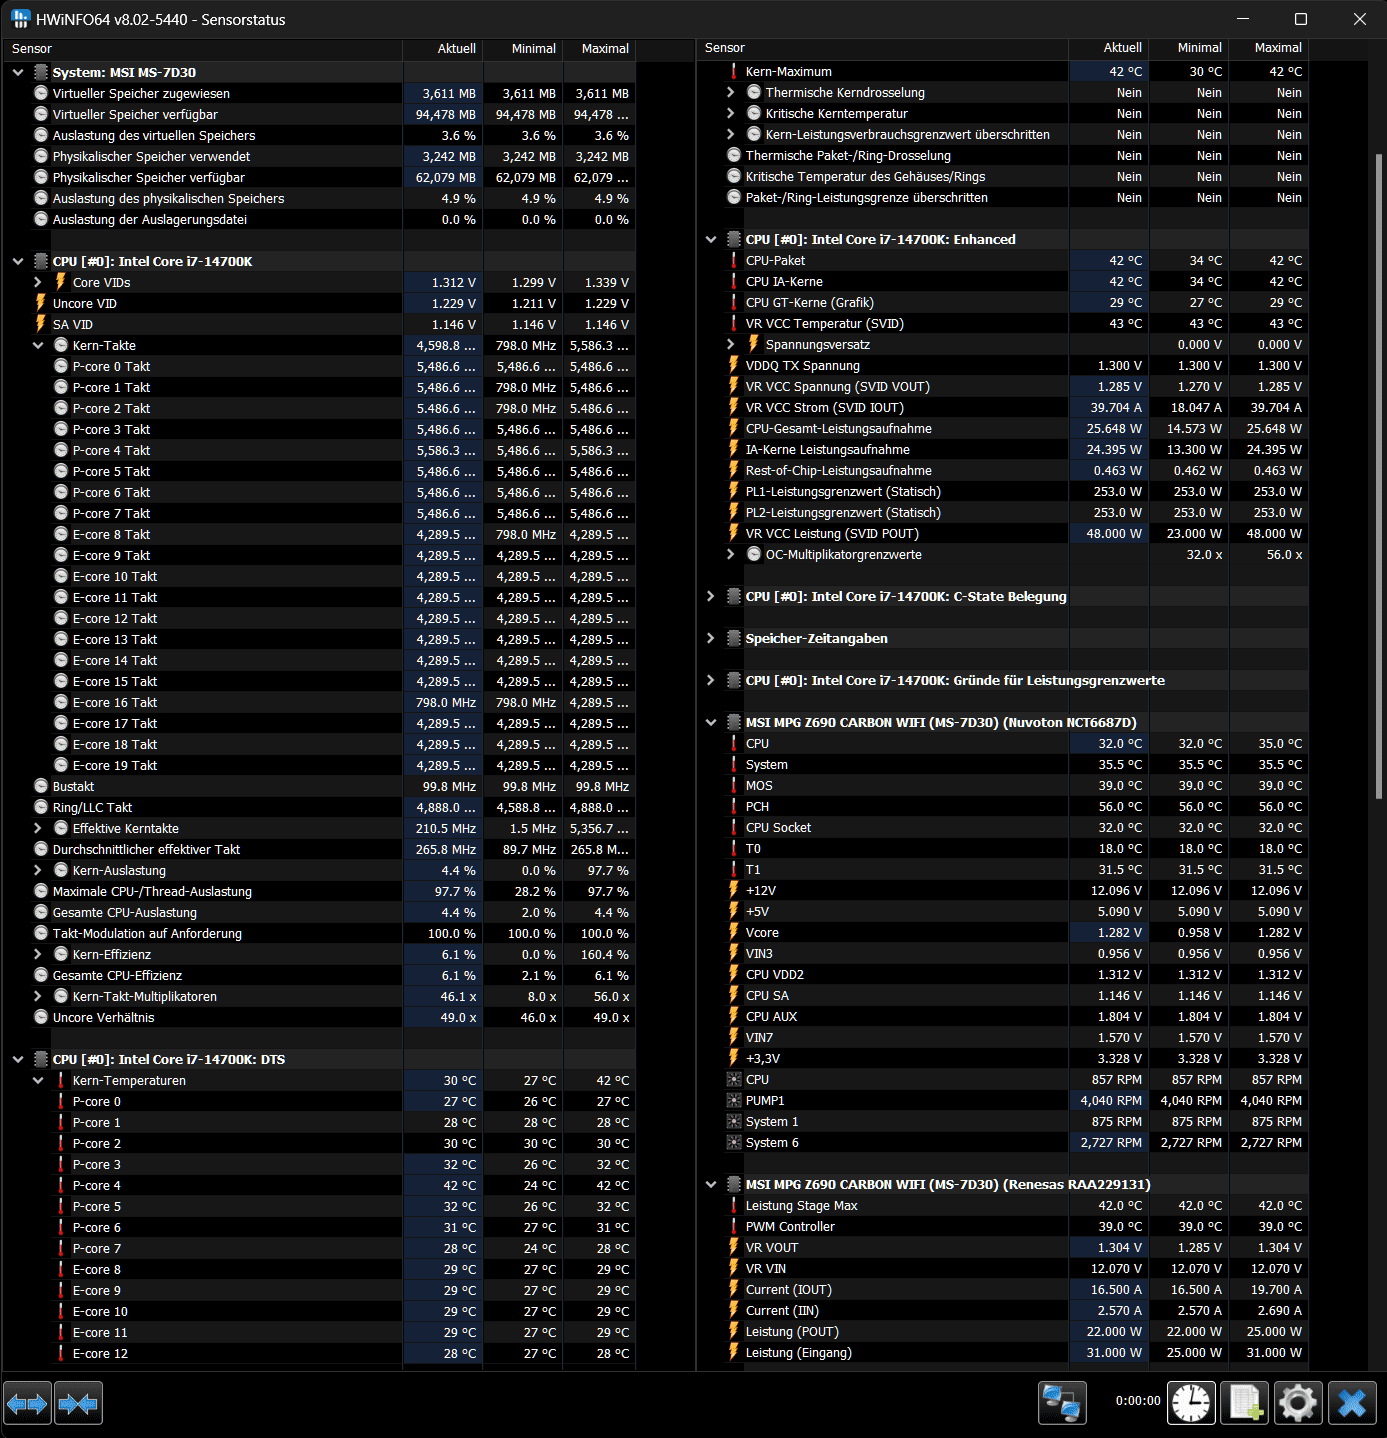Click the left pane Minimal column header
Viewport: 1387px width, 1438px height.
(523, 48)
